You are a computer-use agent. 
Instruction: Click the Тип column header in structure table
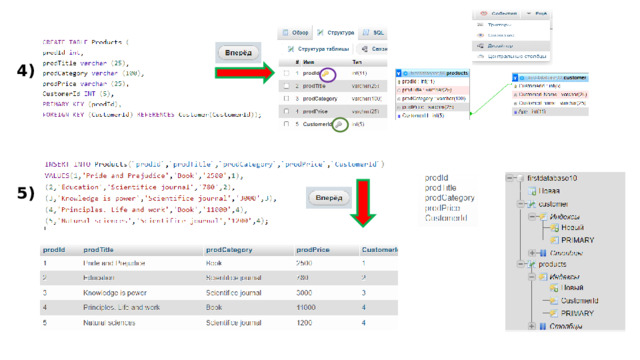tap(357, 62)
